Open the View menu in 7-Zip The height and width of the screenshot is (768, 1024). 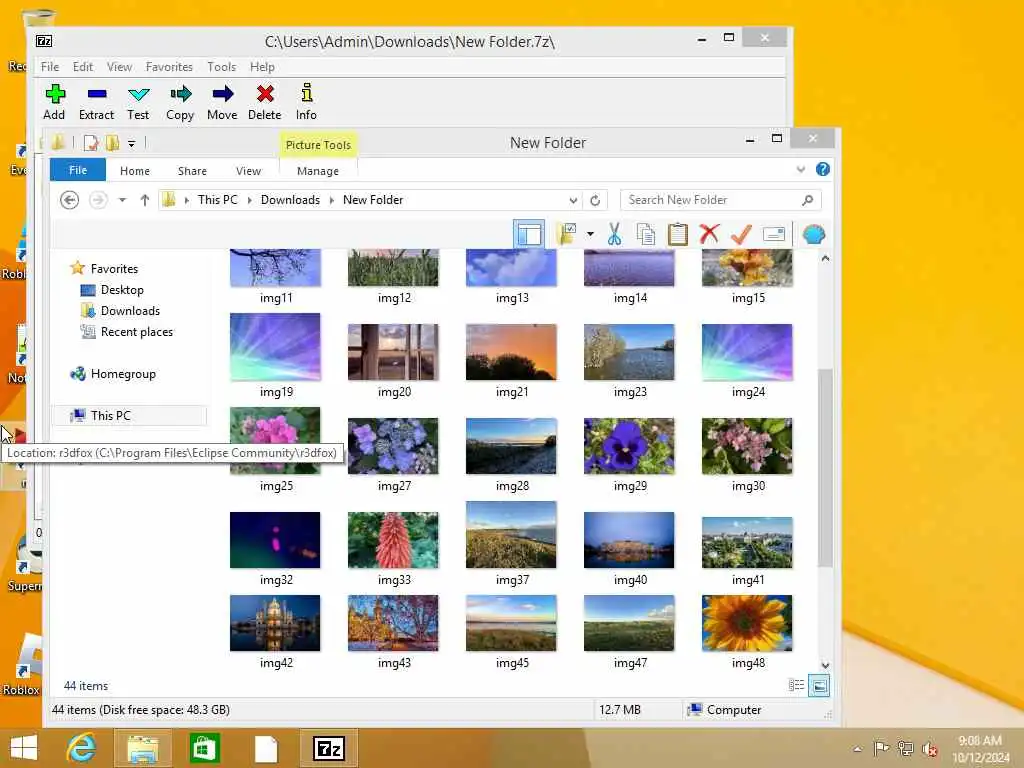tap(120, 67)
